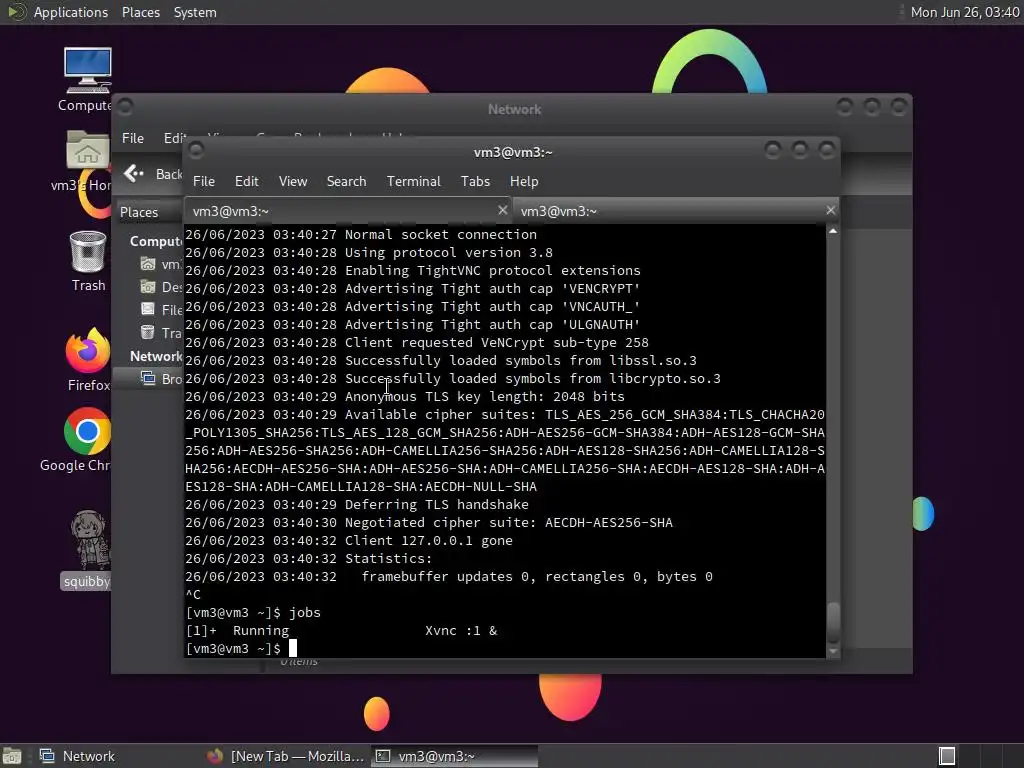
Task: Open the terminal File menu
Action: pyautogui.click(x=204, y=182)
